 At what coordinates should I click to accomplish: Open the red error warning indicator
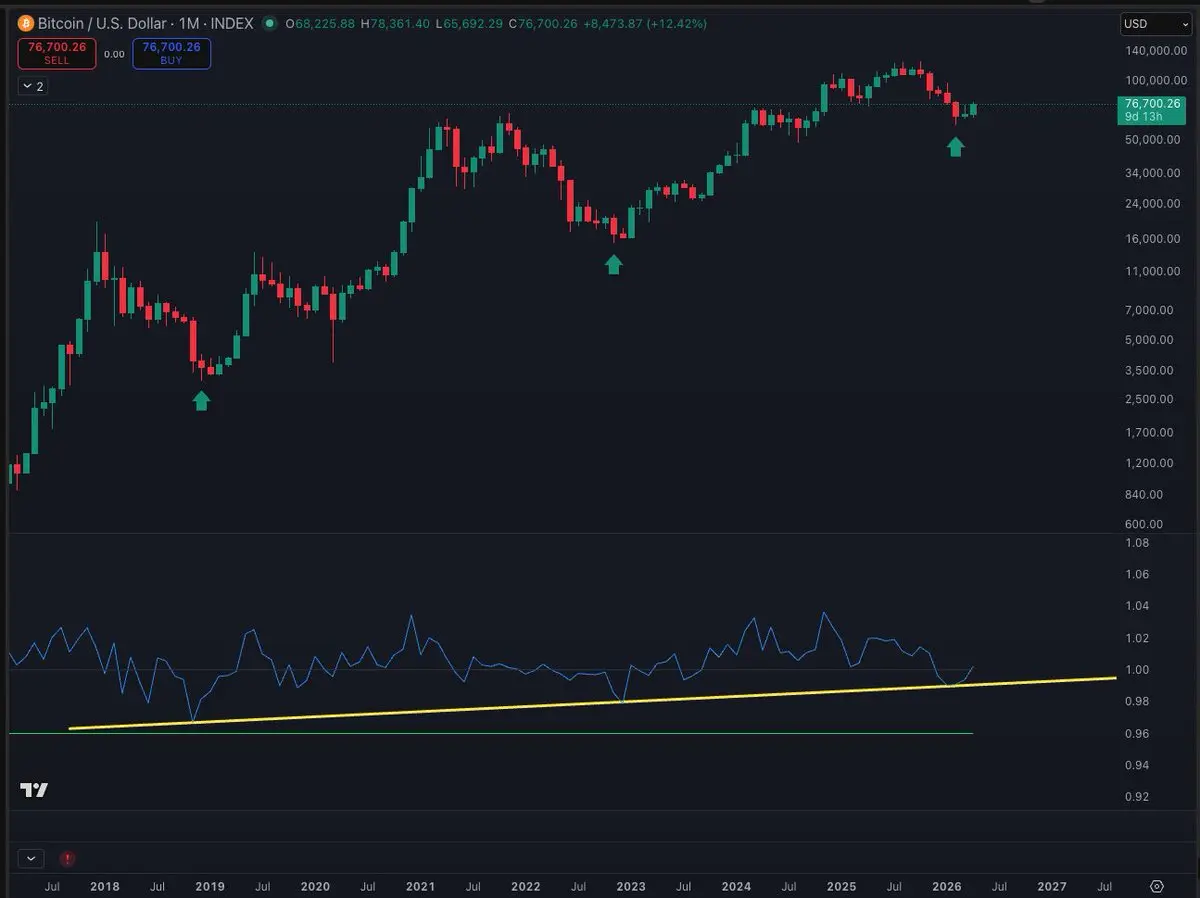[67, 858]
